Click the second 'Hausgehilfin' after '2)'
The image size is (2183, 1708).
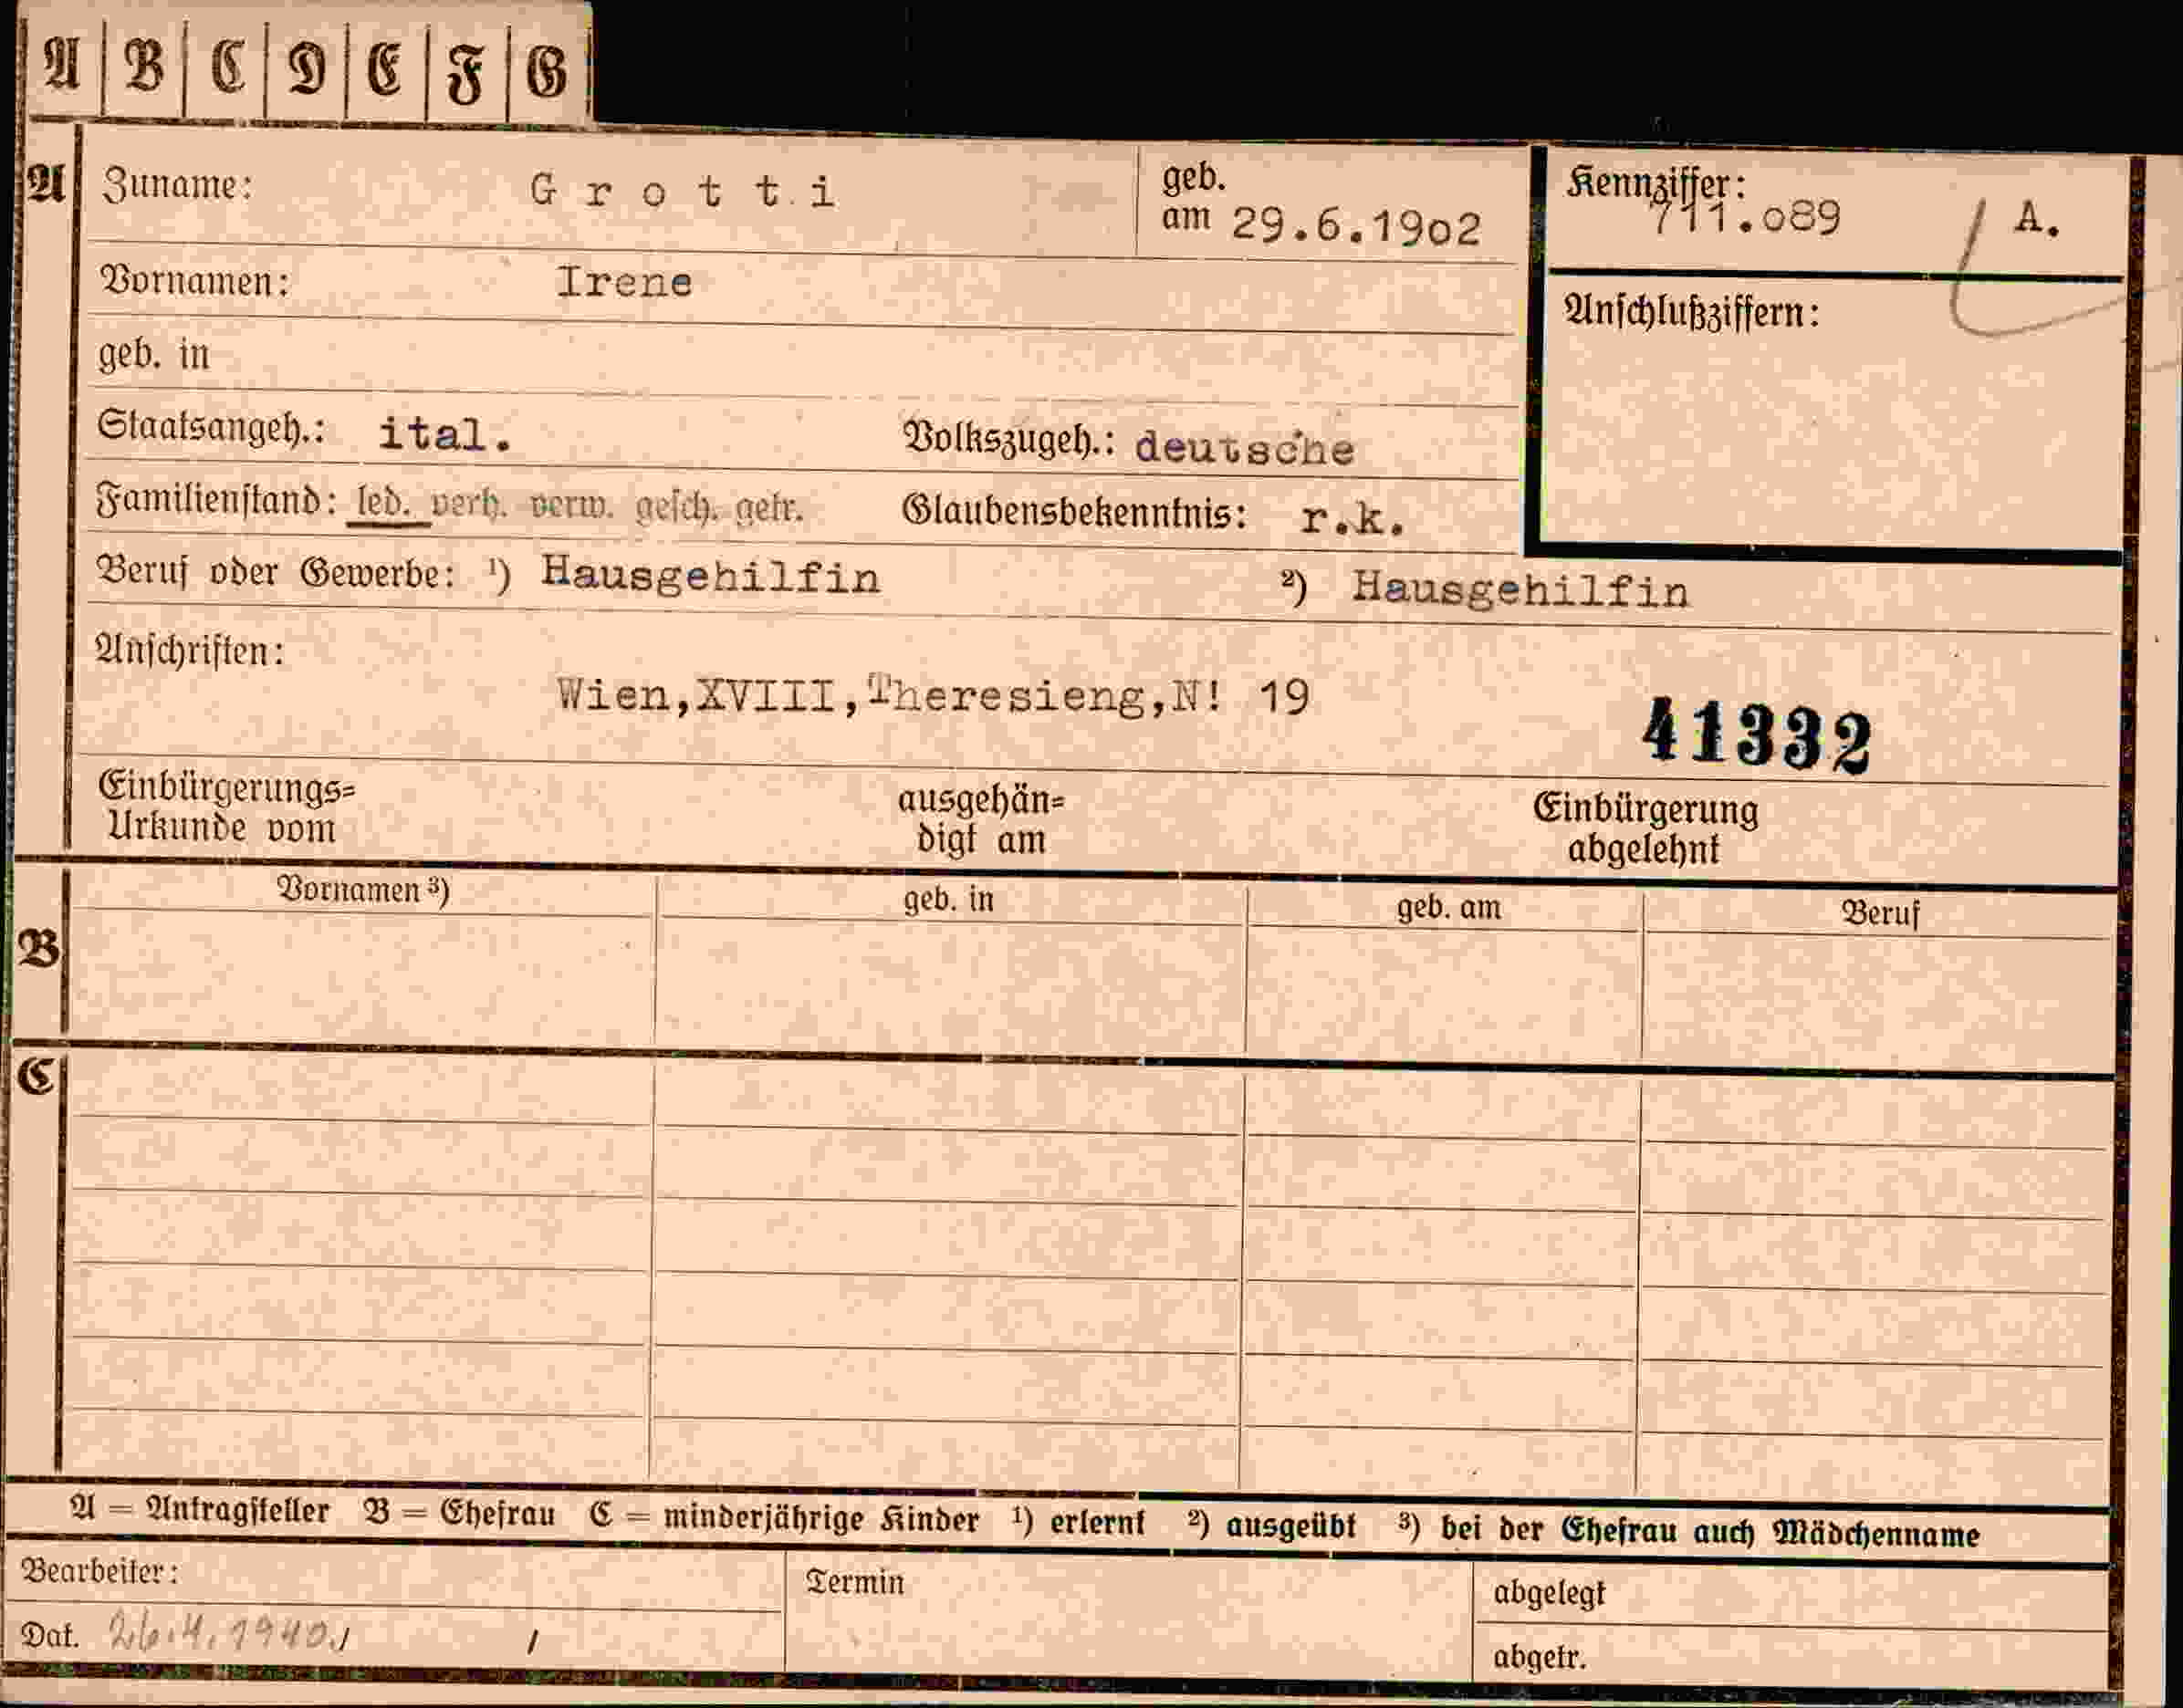(1520, 590)
